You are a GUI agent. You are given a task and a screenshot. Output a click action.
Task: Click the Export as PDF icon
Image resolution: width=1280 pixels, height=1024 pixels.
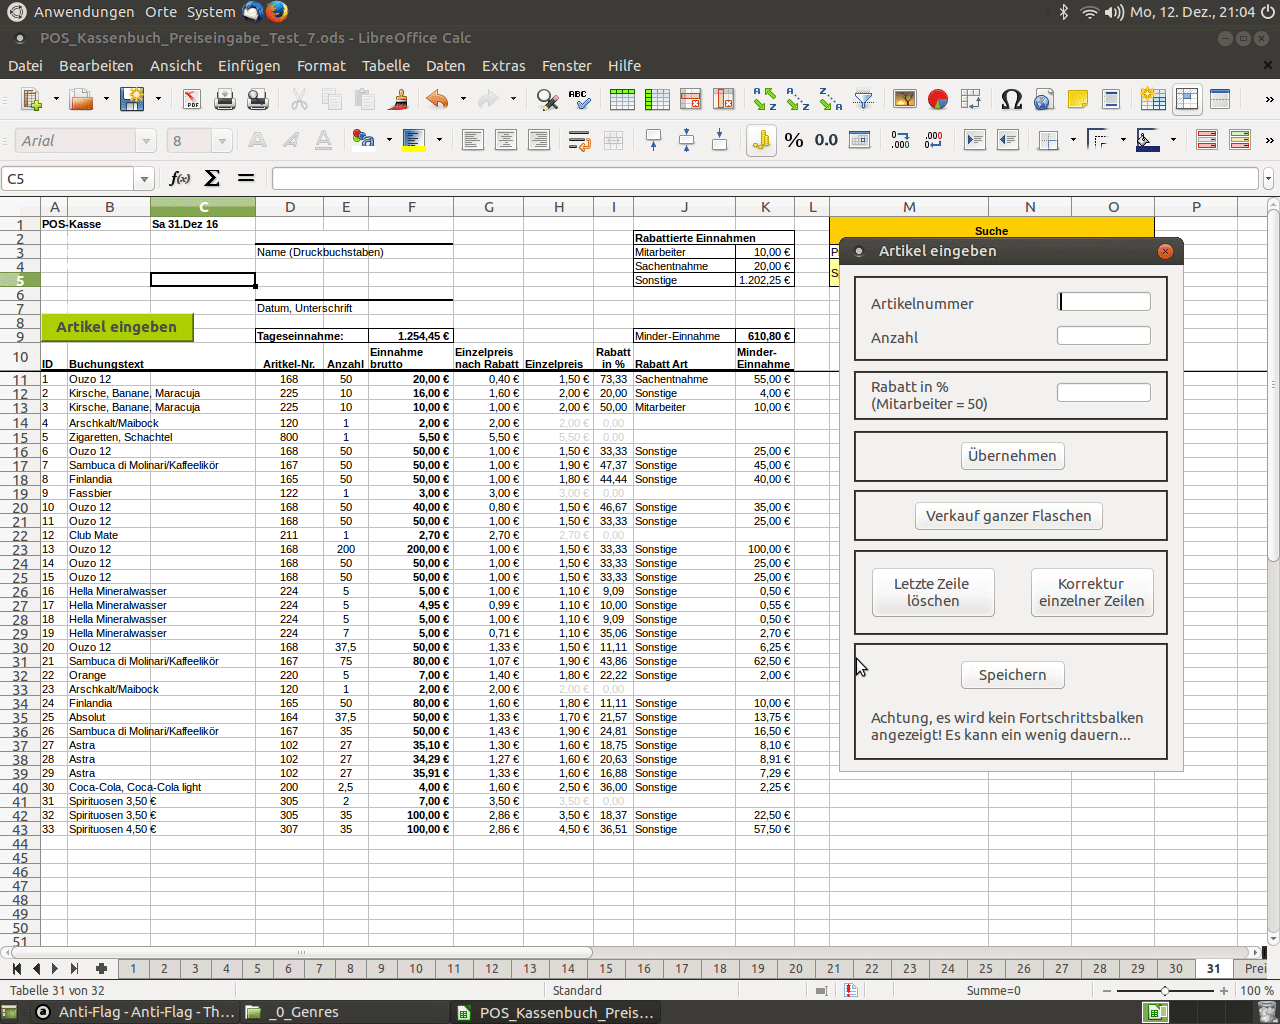click(191, 99)
